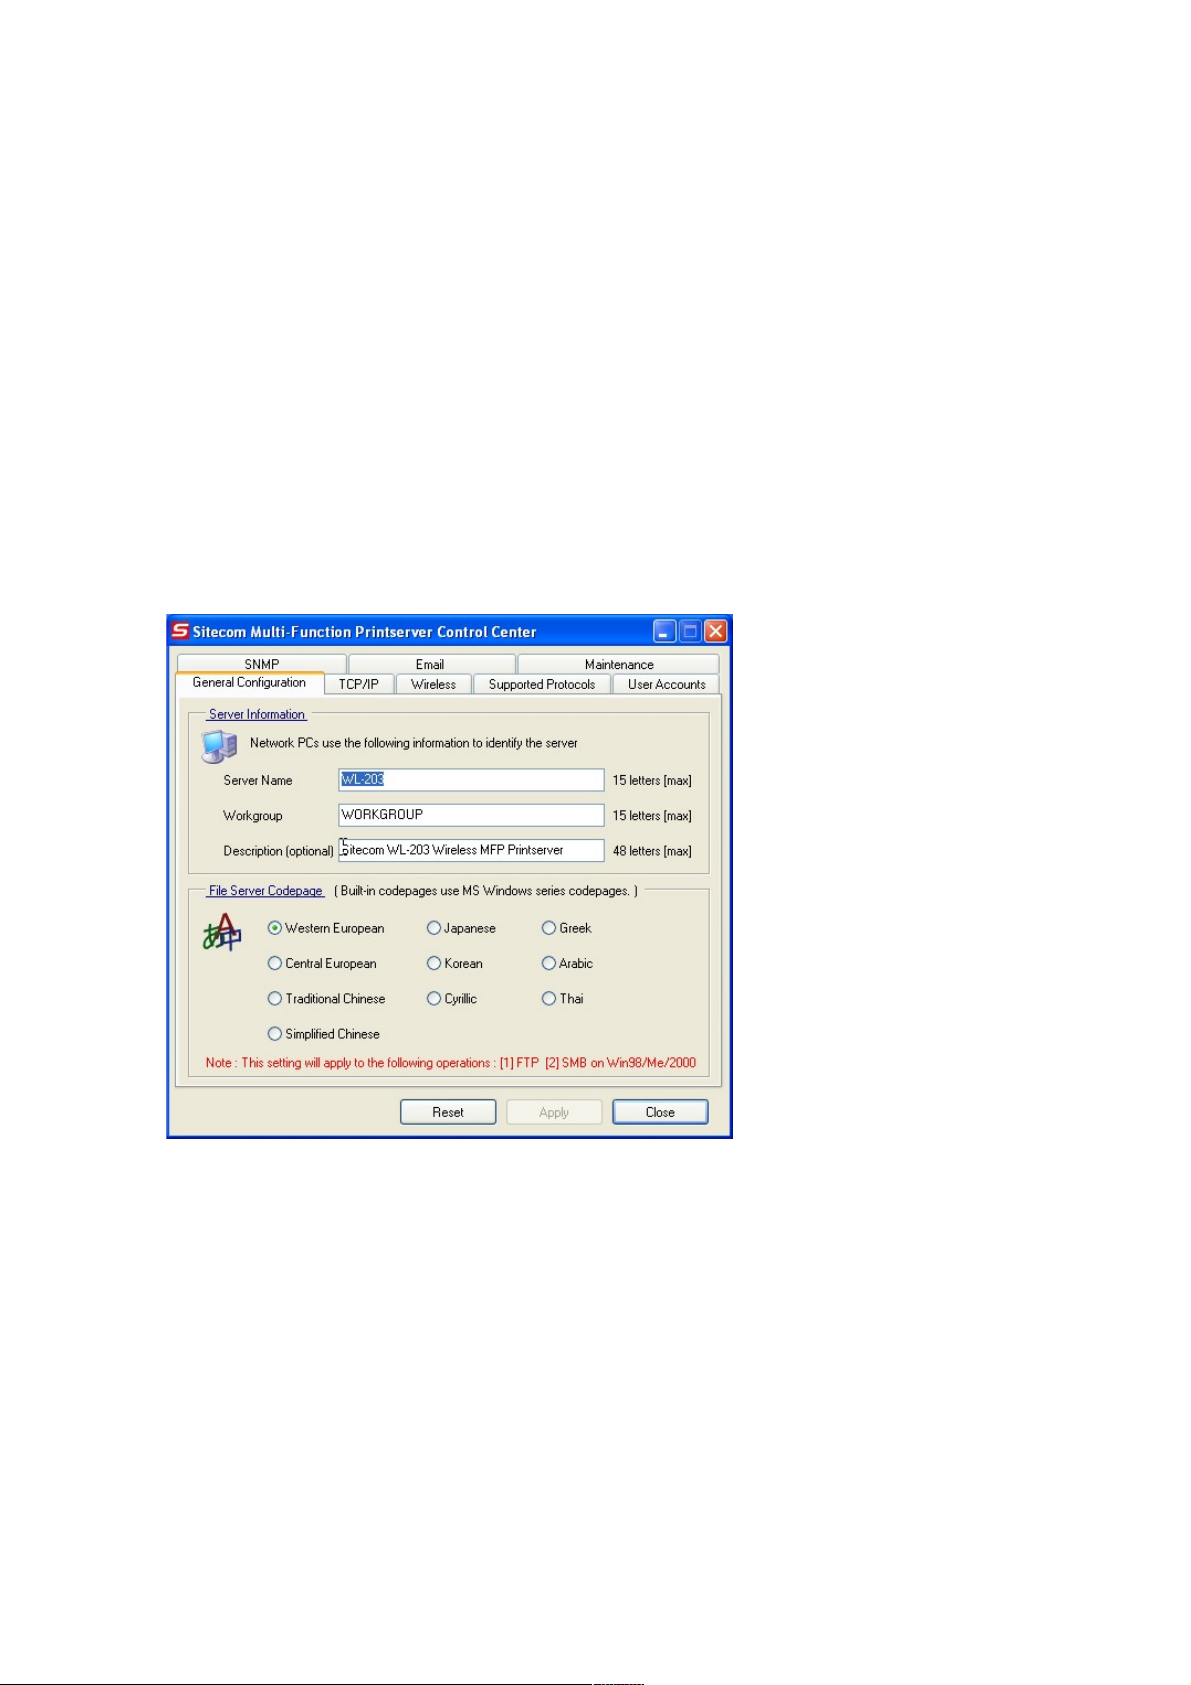Click the Workgroup label
The height and width of the screenshot is (1685, 1191).
coord(253,815)
